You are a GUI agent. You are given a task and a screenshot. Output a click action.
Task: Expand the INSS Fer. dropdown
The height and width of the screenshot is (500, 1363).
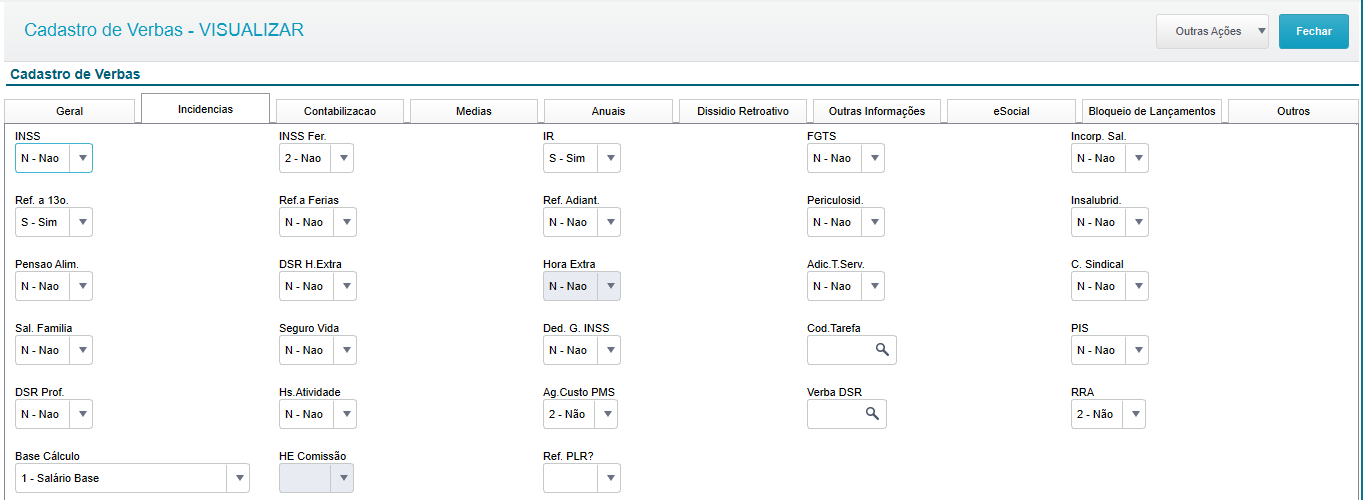(x=318, y=158)
